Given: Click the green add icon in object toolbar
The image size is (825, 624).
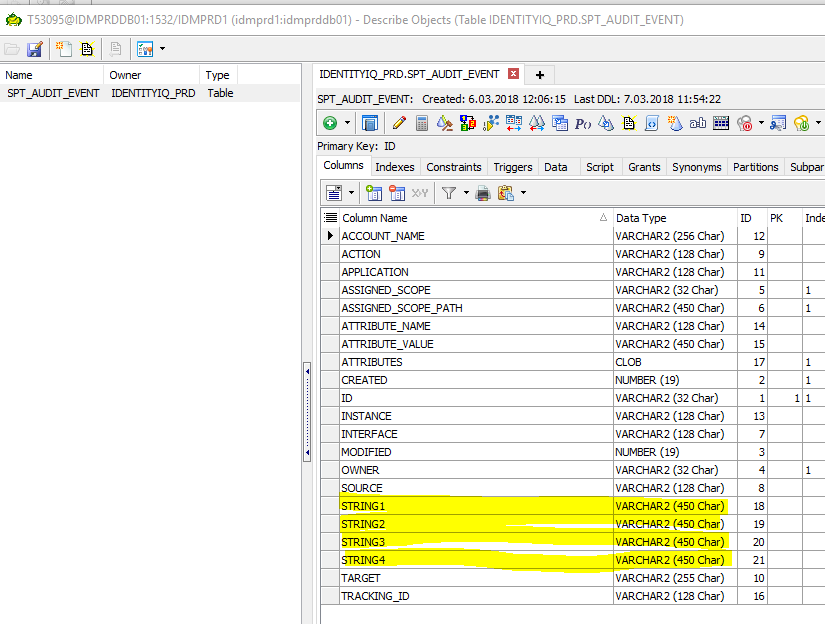Looking at the screenshot, I should point(329,123).
